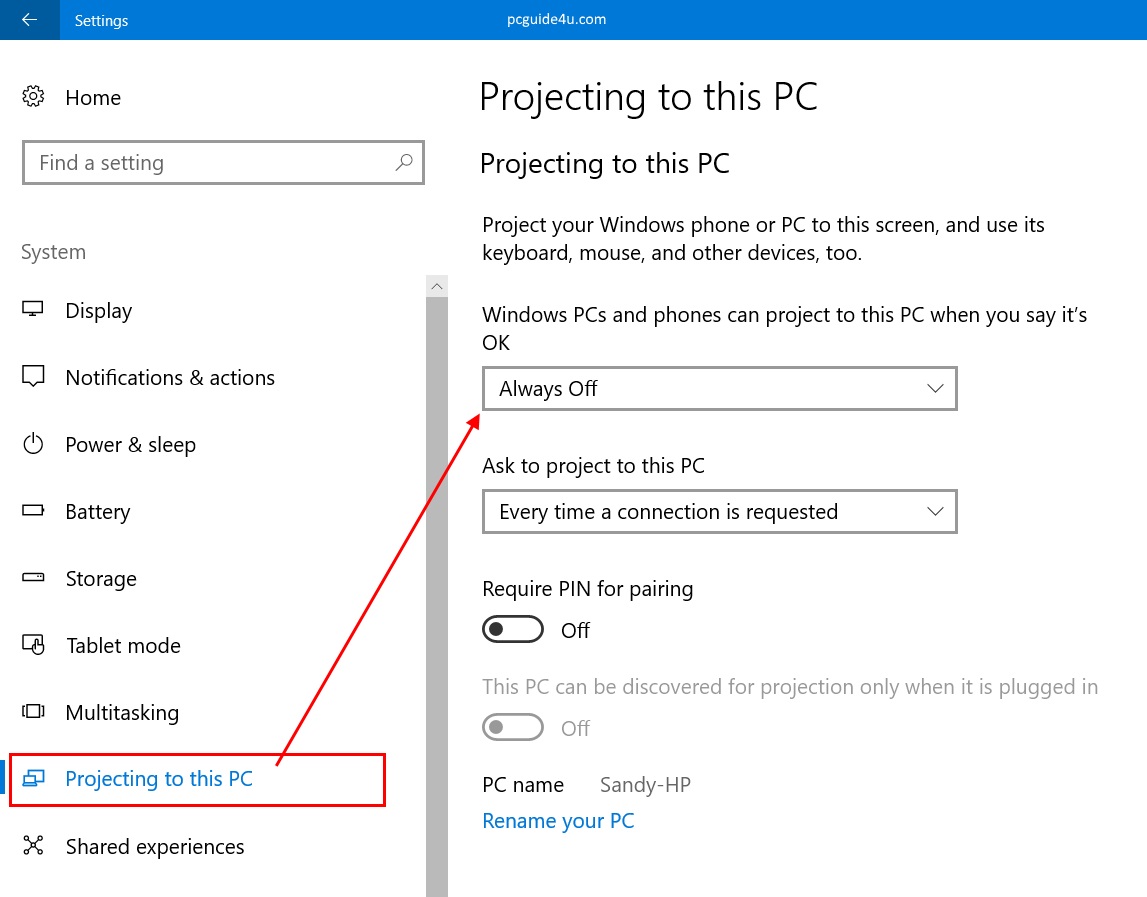Go to Home settings page
The image size is (1147, 897).
pyautogui.click(x=92, y=97)
